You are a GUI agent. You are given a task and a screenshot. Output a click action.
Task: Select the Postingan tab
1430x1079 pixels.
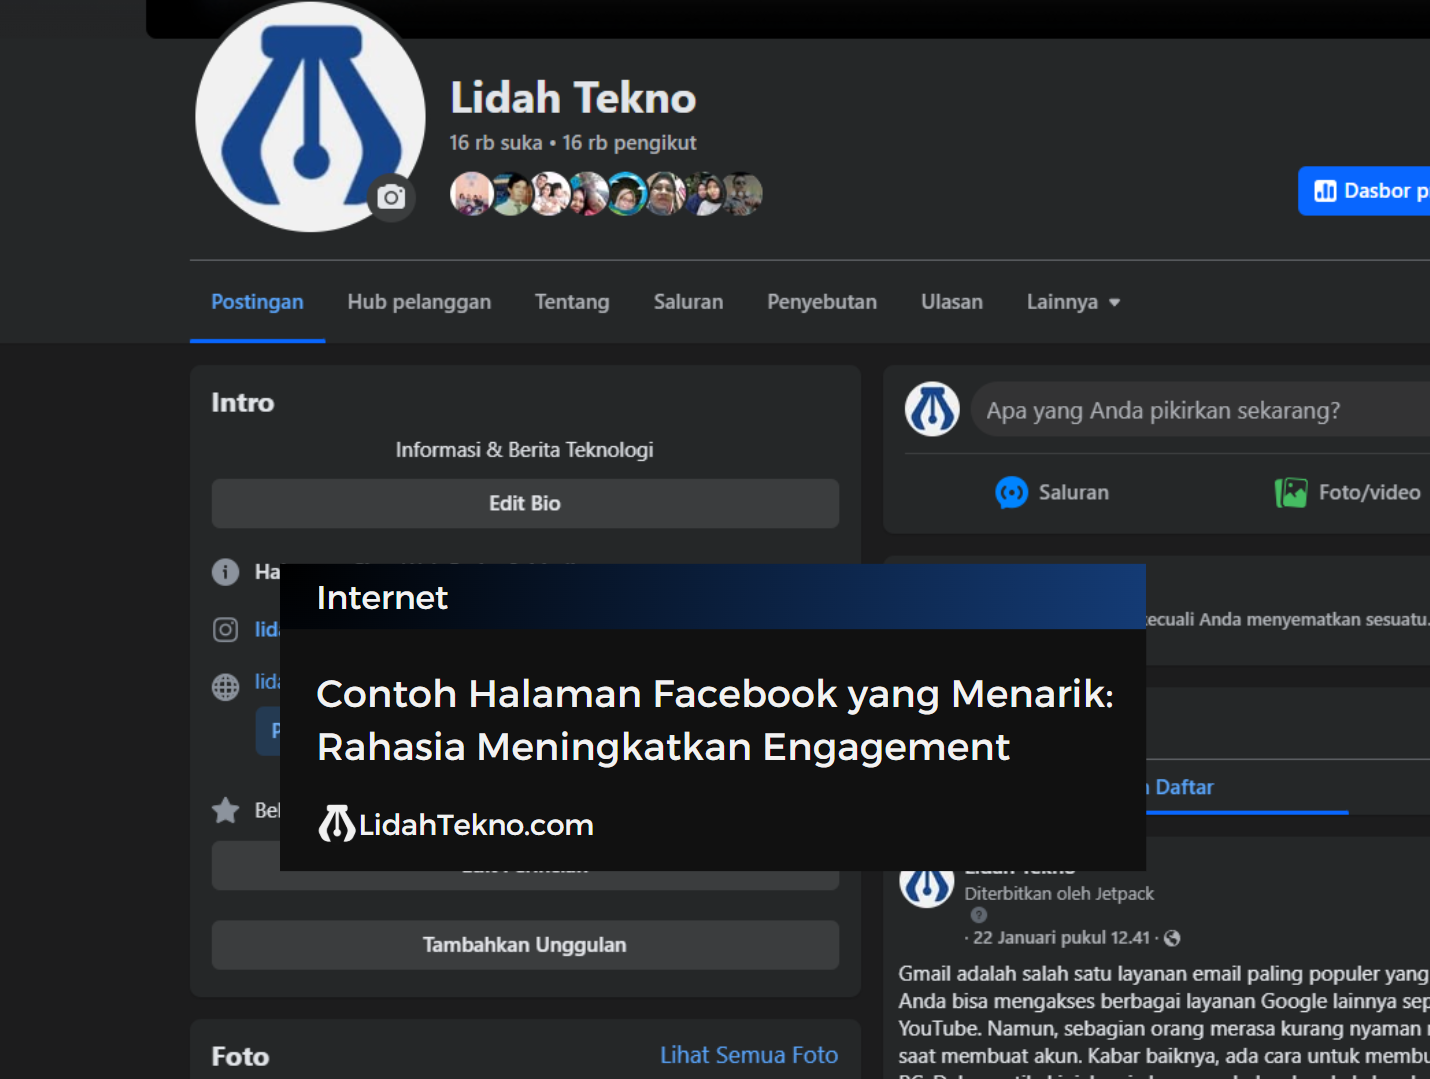coord(257,302)
